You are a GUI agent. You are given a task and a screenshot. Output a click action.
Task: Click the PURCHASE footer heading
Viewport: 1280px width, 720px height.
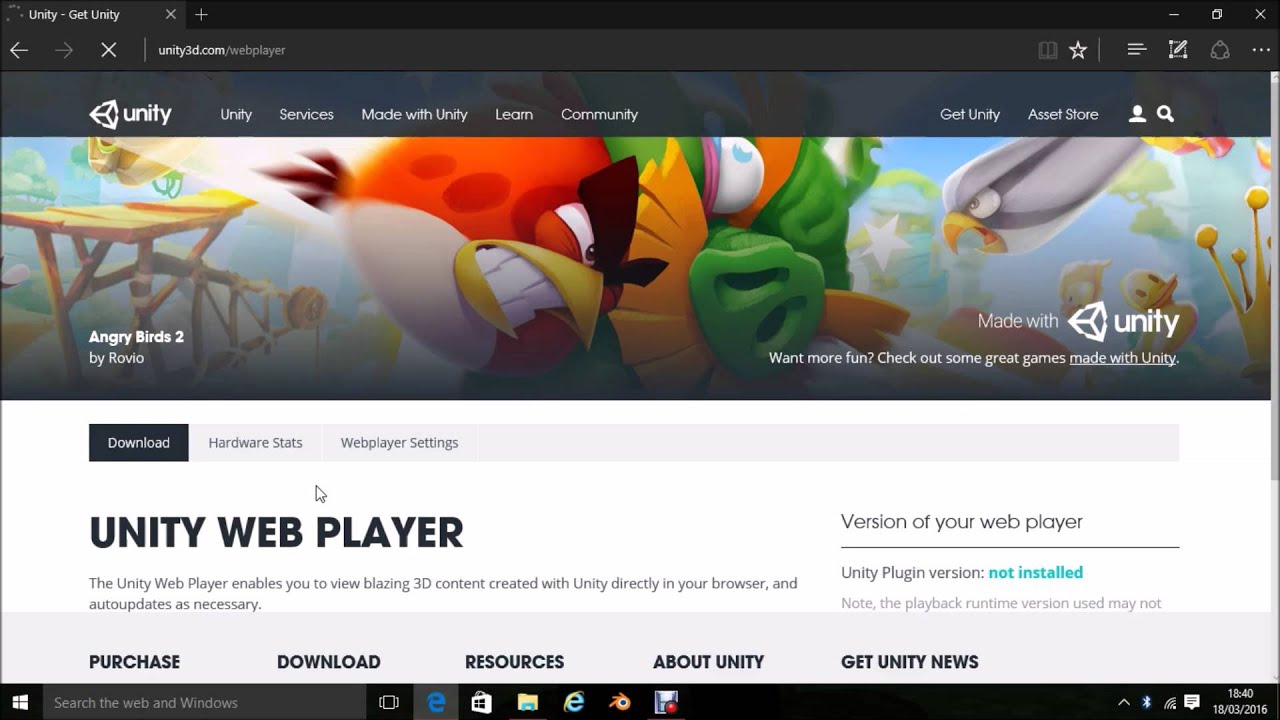[x=134, y=662]
